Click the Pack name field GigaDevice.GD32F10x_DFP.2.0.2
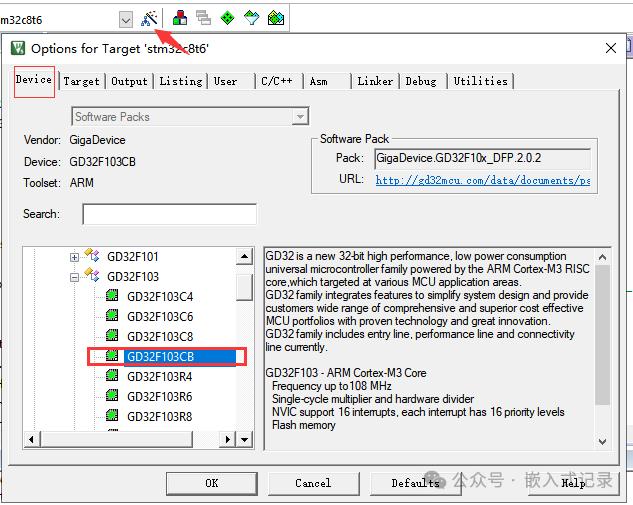 coord(482,158)
